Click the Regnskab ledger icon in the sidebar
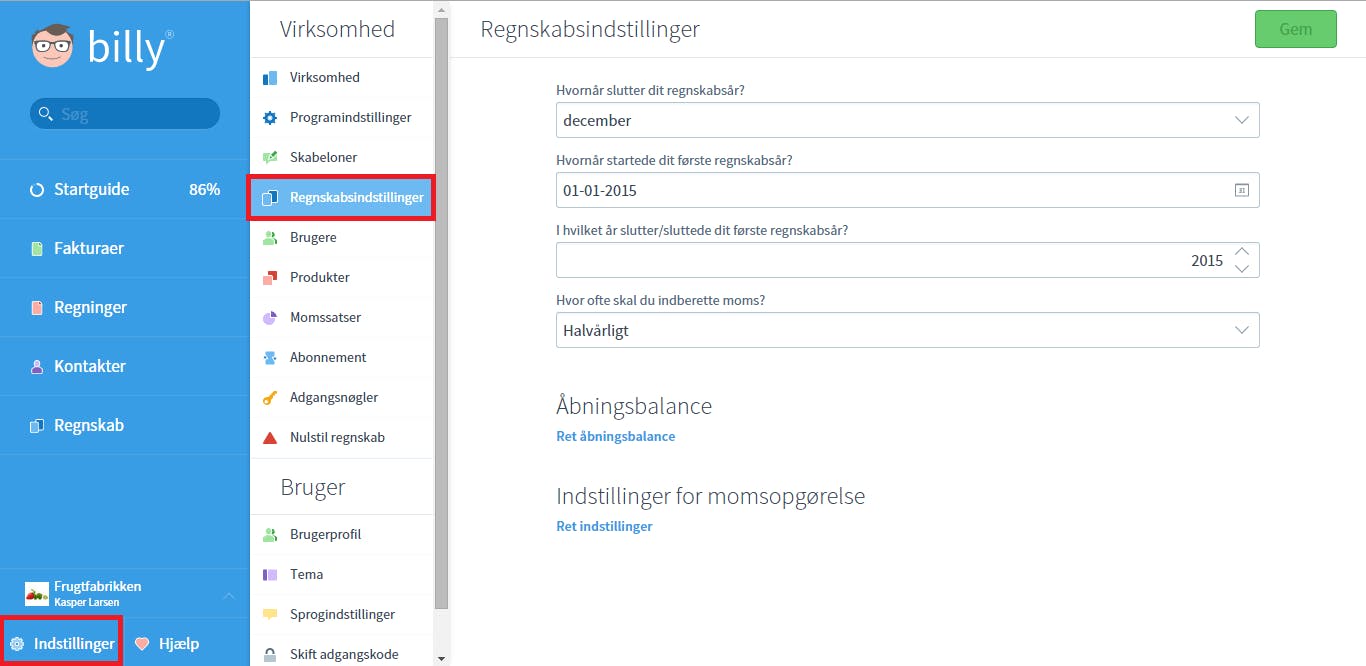Screen dimensions: 1366x666 click(x=37, y=426)
